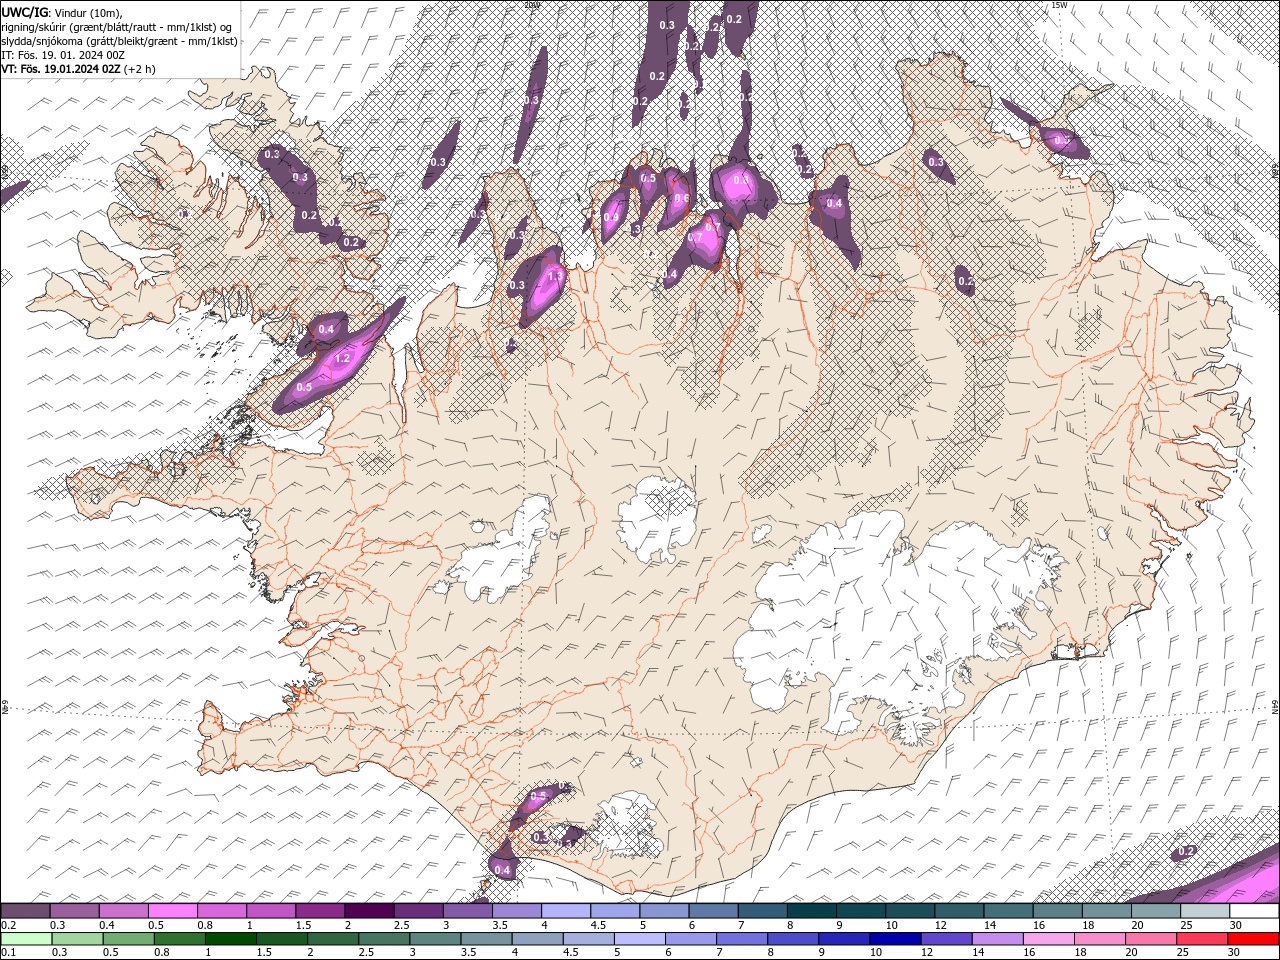
Task: Click the '0.1' label on the lower scale
Action: pos(8,953)
